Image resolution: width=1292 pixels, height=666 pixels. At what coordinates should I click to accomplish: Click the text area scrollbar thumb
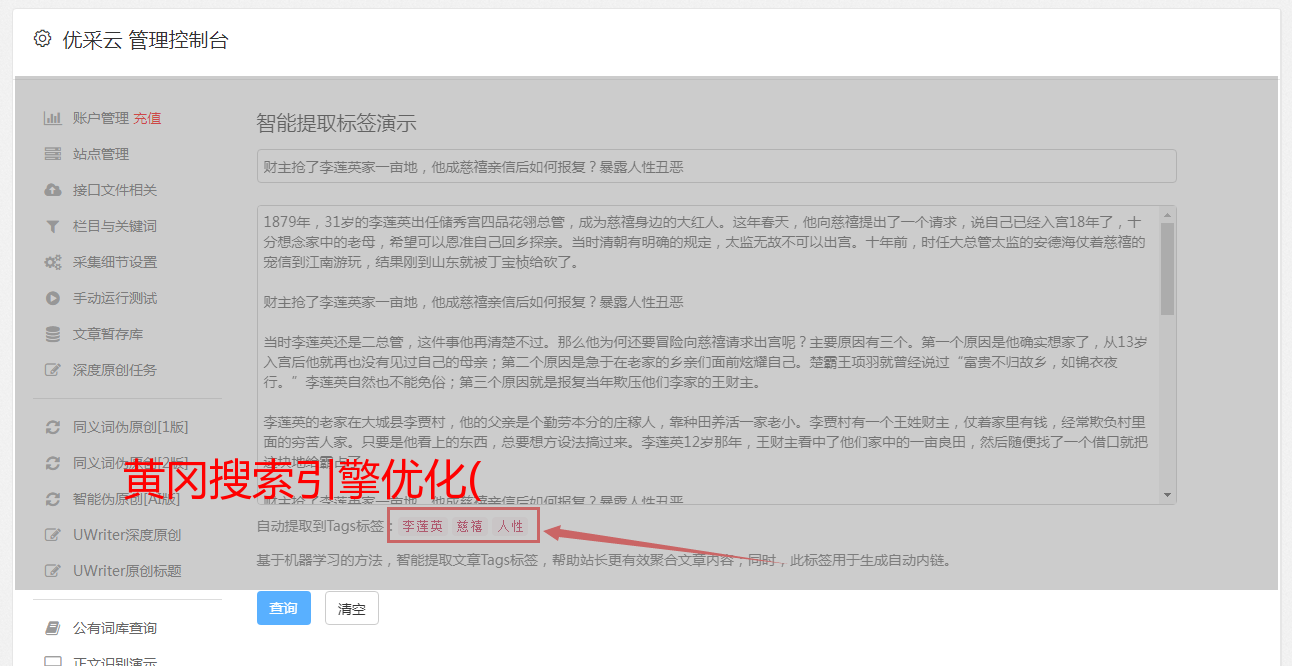[x=1167, y=268]
